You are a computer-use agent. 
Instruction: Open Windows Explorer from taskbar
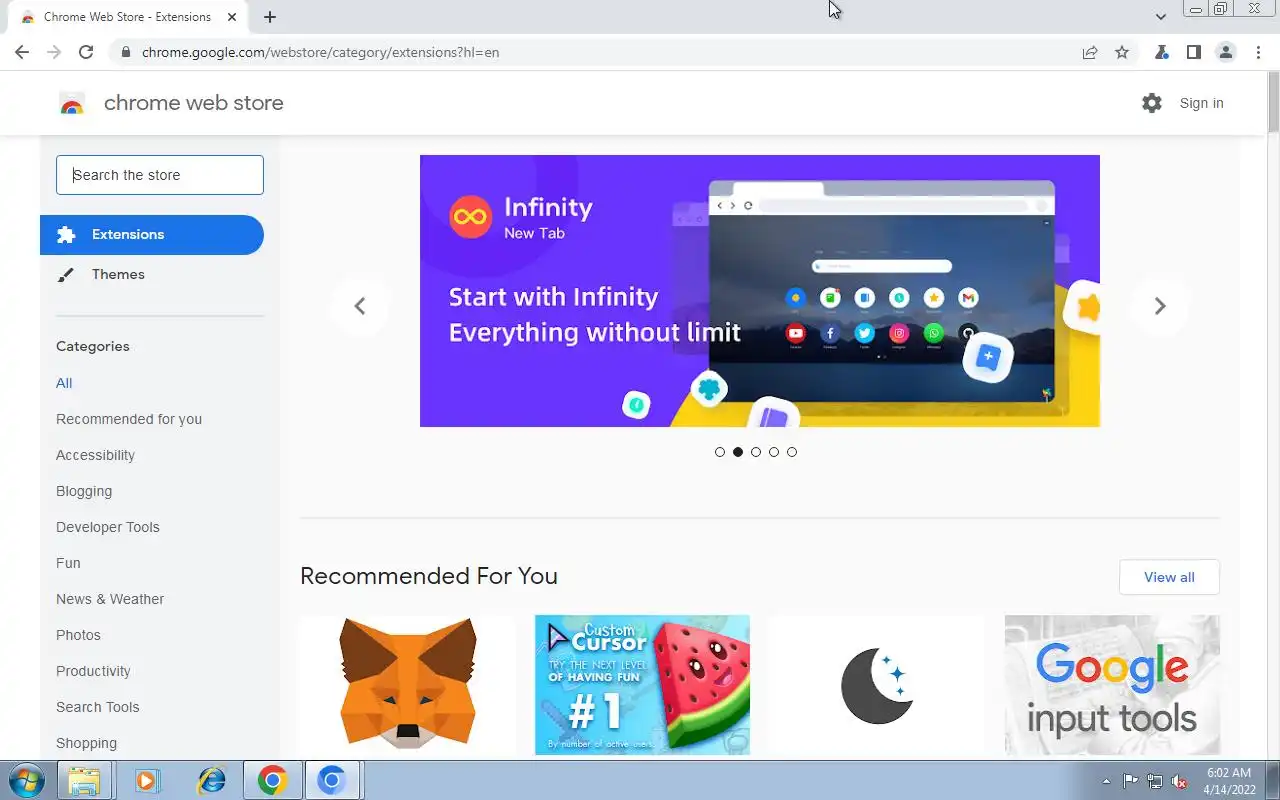coord(85,780)
